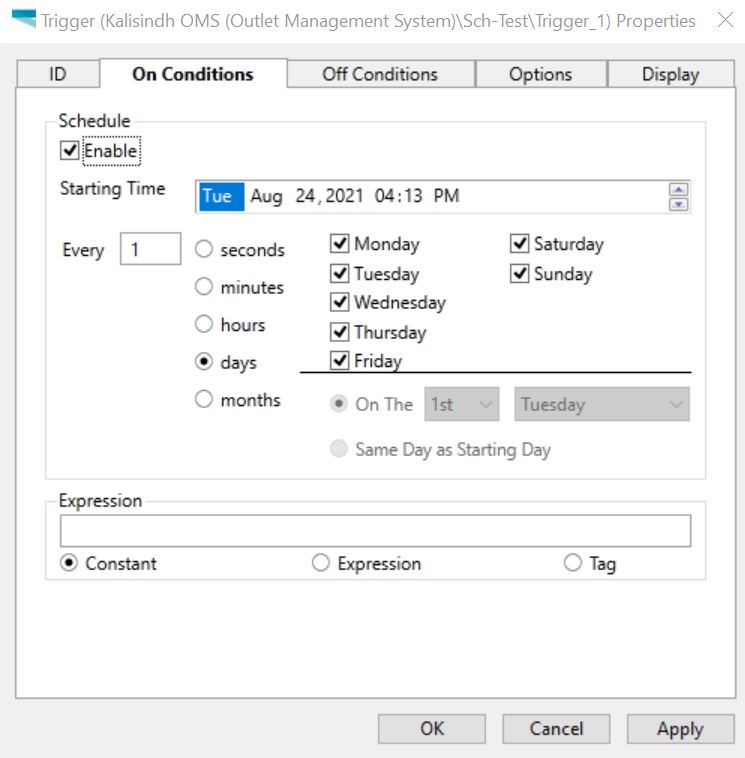Click the application icon in title bar
Image resolution: width=745 pixels, height=758 pixels.
coord(24,19)
